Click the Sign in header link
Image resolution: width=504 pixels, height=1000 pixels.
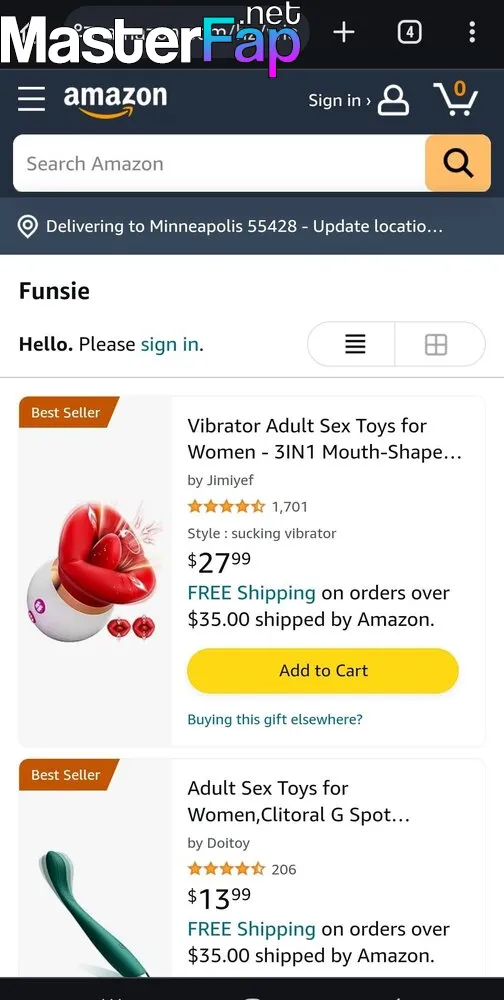click(x=339, y=100)
